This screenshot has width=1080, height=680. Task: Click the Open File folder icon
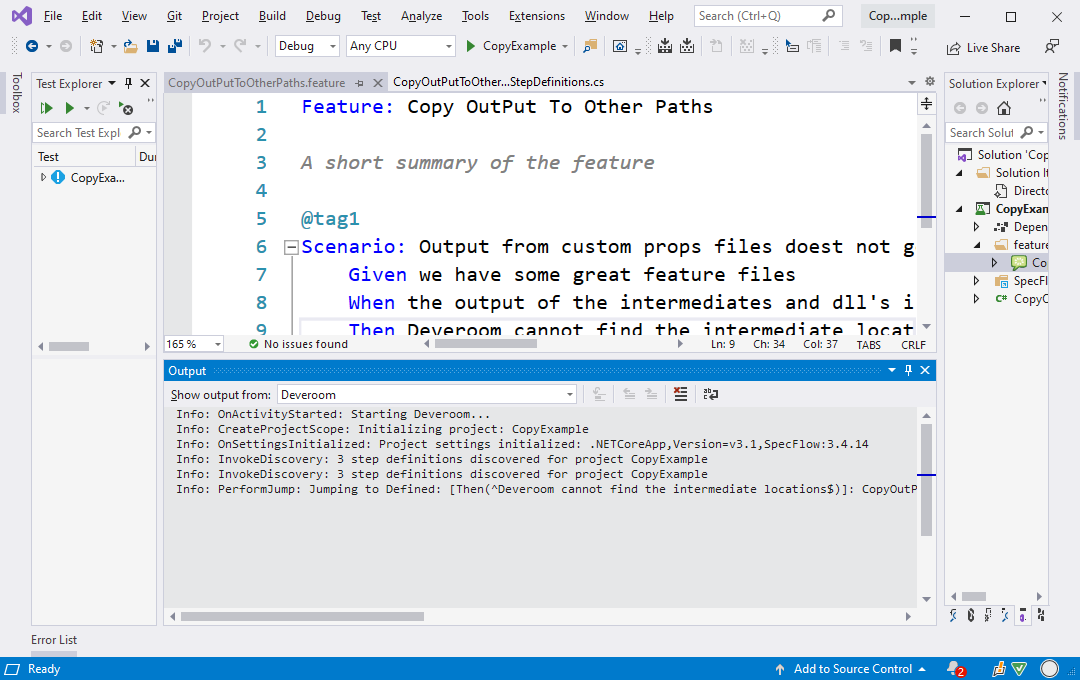tap(130, 46)
